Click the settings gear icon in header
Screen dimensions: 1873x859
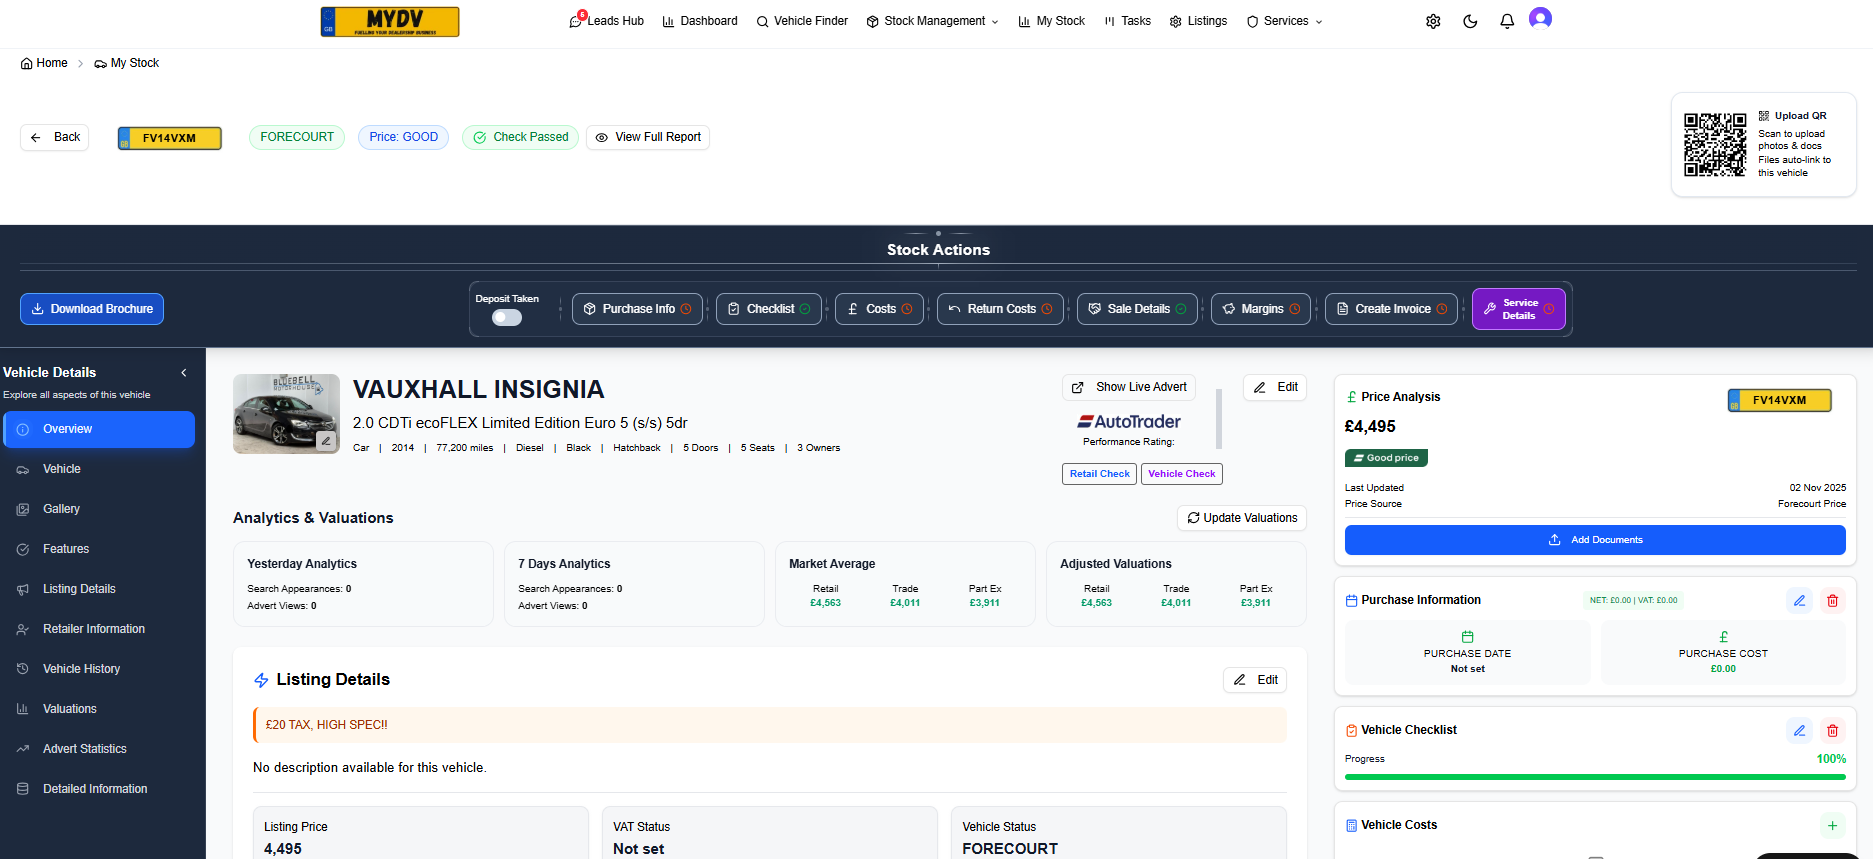pyautogui.click(x=1433, y=21)
